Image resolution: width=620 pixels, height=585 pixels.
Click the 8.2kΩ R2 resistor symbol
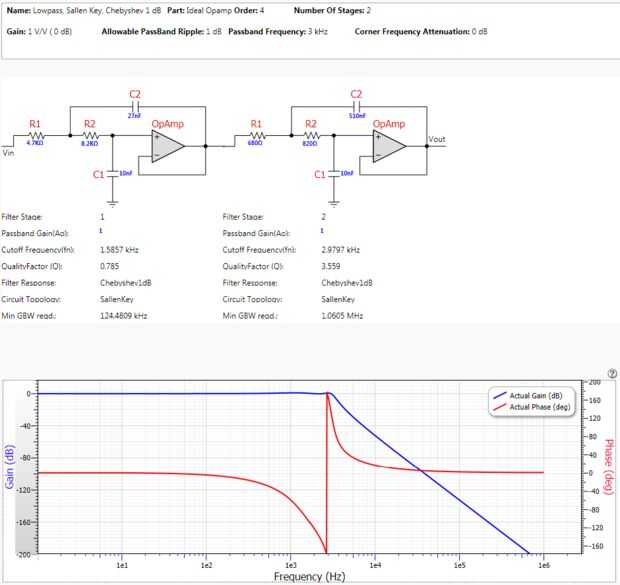90,135
